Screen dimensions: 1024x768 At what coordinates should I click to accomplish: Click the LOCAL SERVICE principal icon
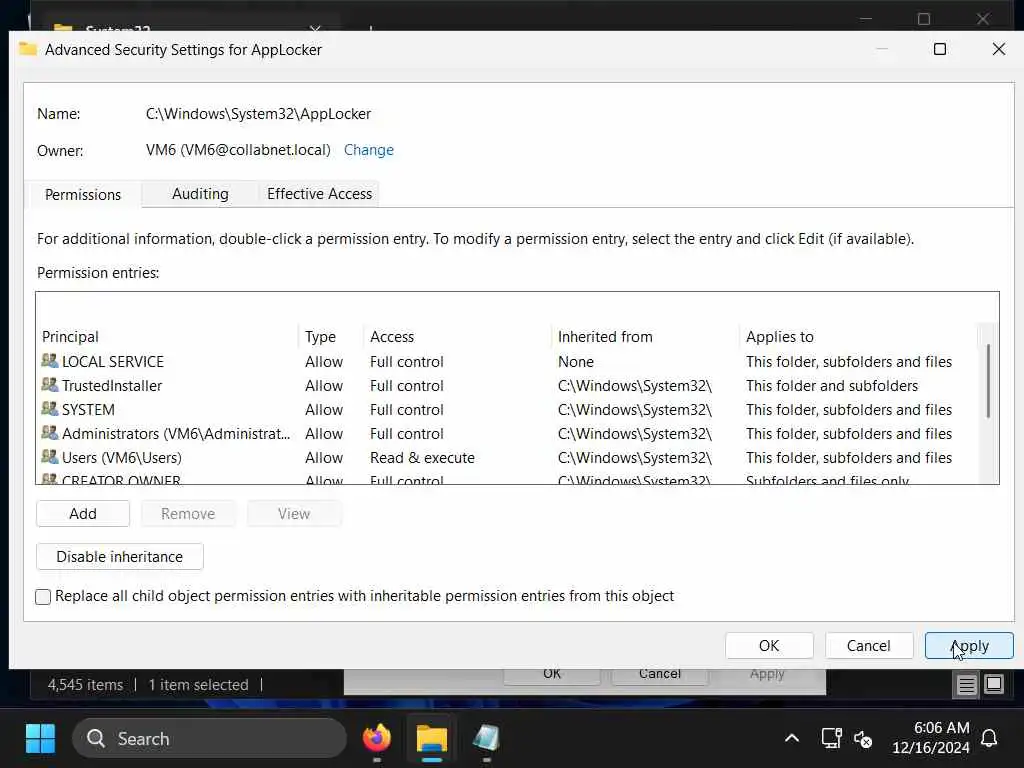[x=50, y=360]
